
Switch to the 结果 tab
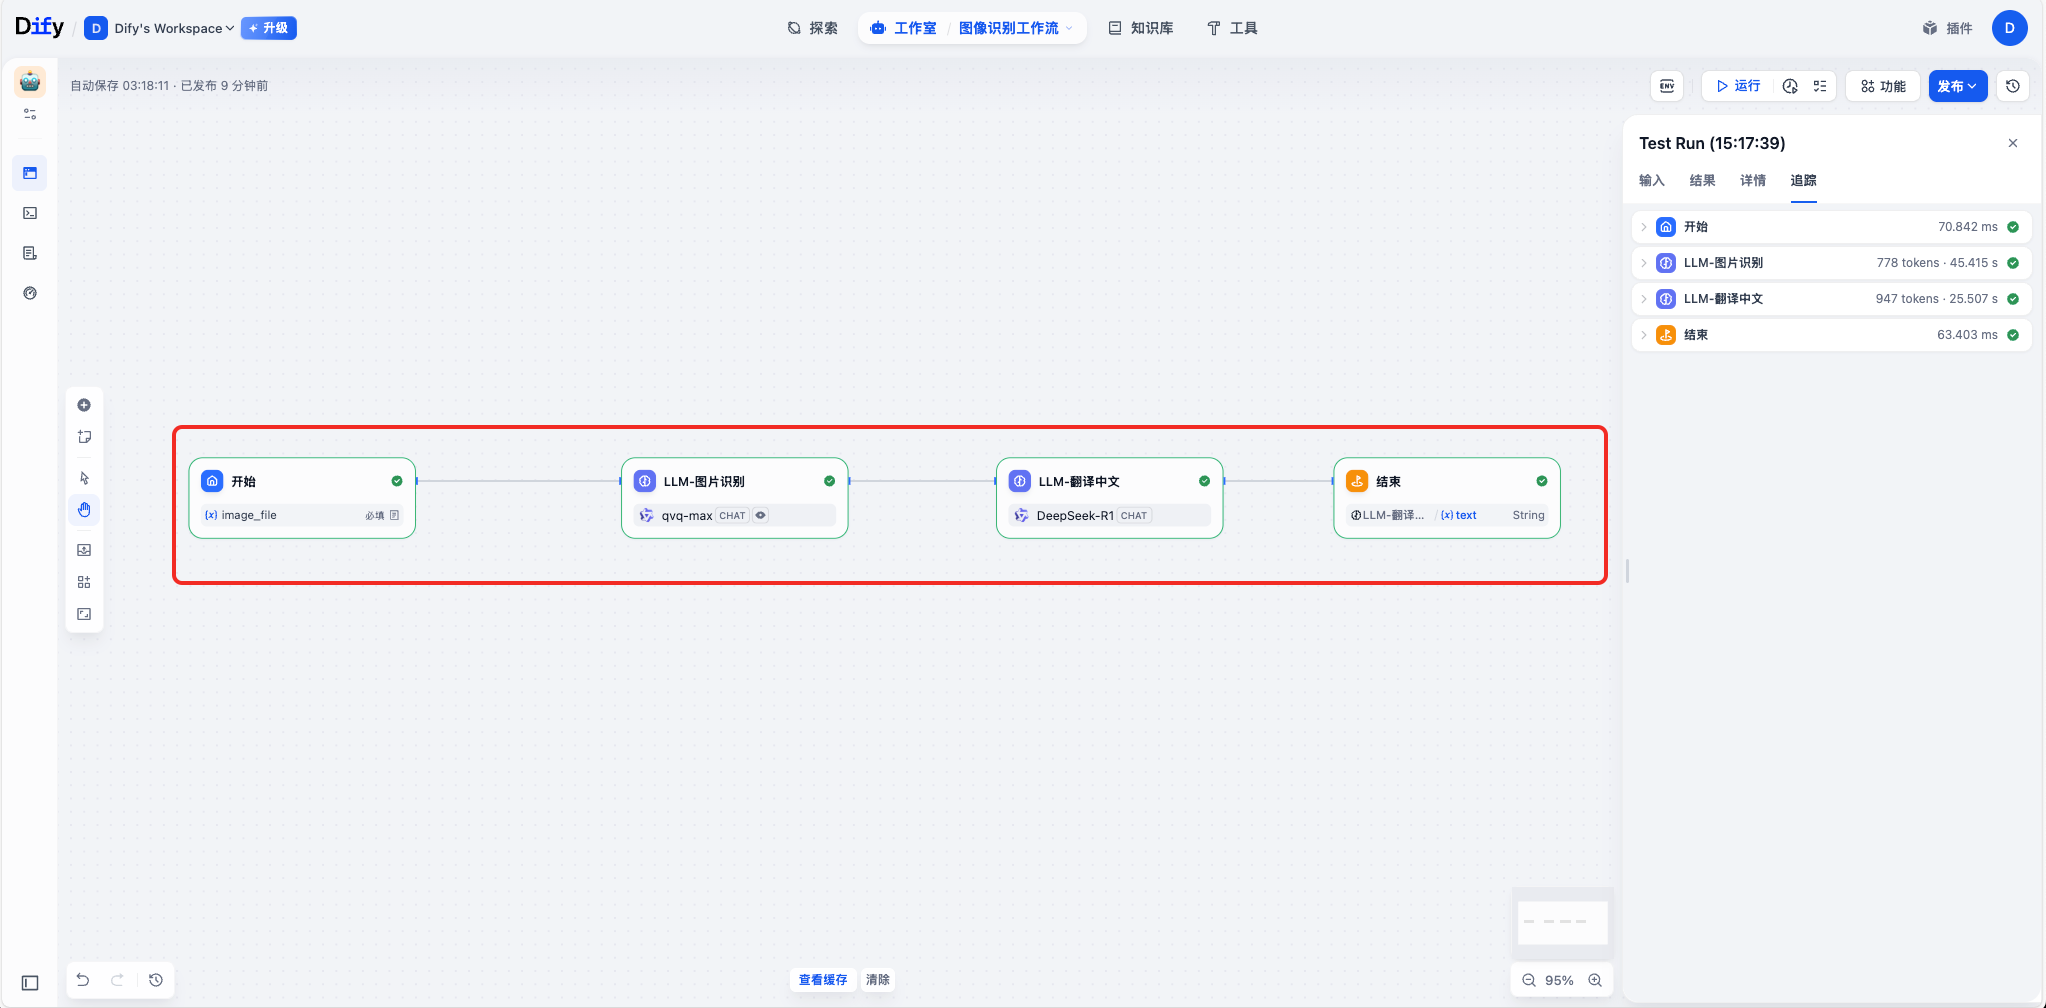coord(1702,181)
